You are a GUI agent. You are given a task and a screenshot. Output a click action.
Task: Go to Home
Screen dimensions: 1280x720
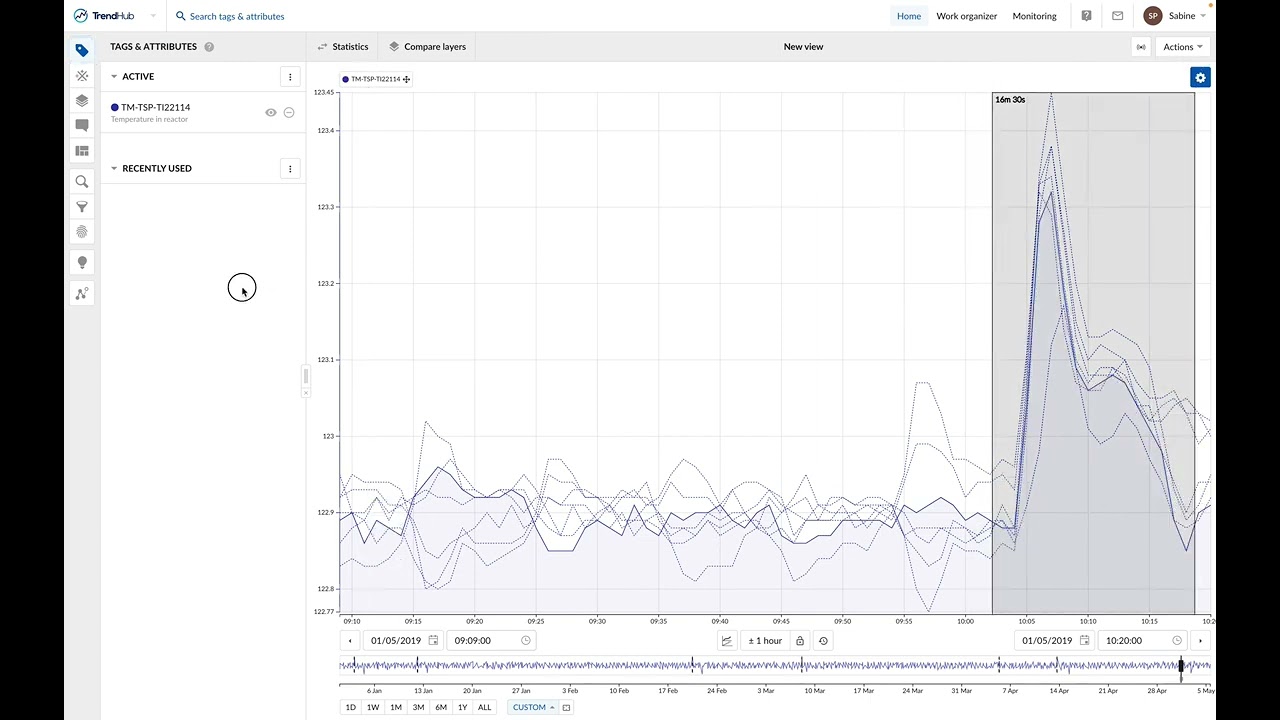[x=909, y=16]
